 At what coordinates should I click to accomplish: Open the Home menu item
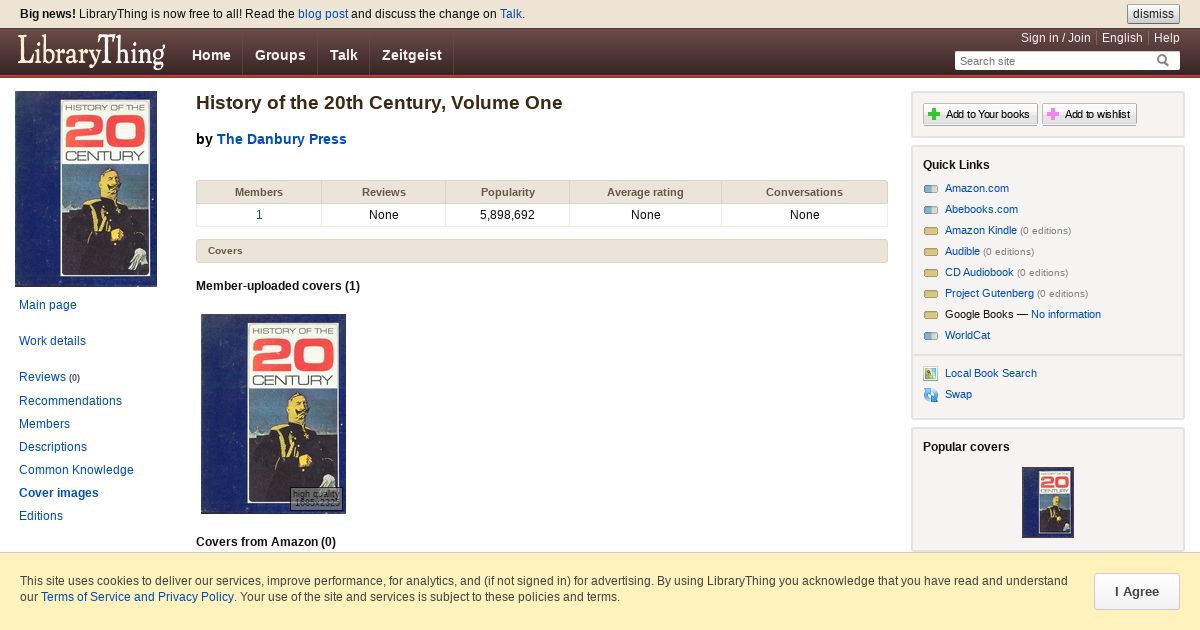211,55
